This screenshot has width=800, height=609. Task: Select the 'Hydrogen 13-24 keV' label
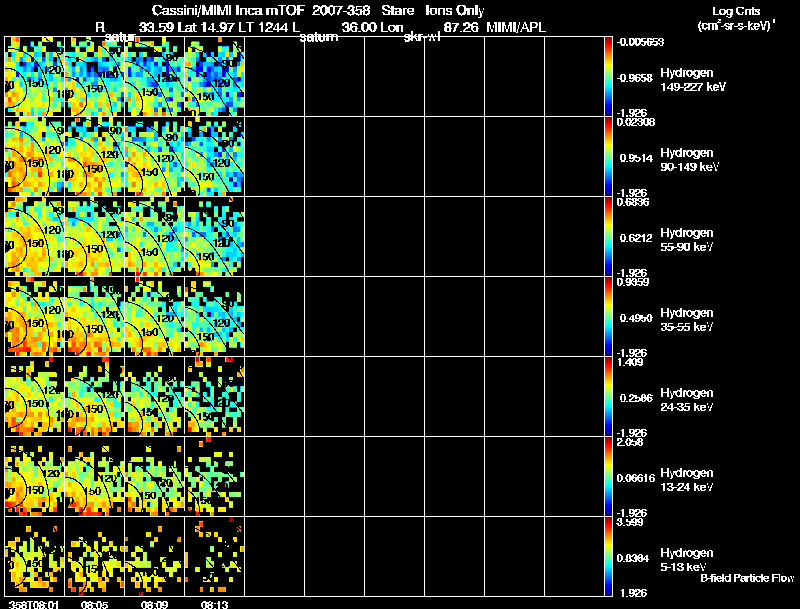[x=687, y=480]
